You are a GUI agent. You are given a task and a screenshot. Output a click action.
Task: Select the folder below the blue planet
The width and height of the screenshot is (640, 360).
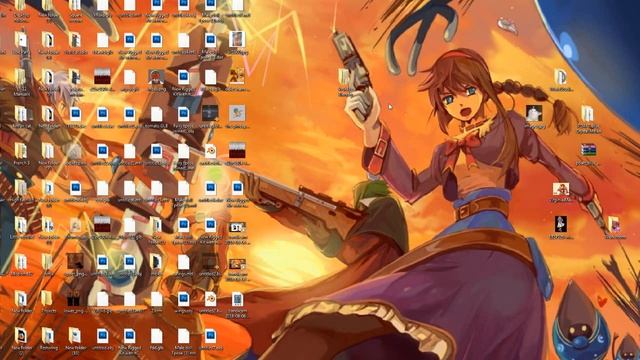(x=561, y=76)
